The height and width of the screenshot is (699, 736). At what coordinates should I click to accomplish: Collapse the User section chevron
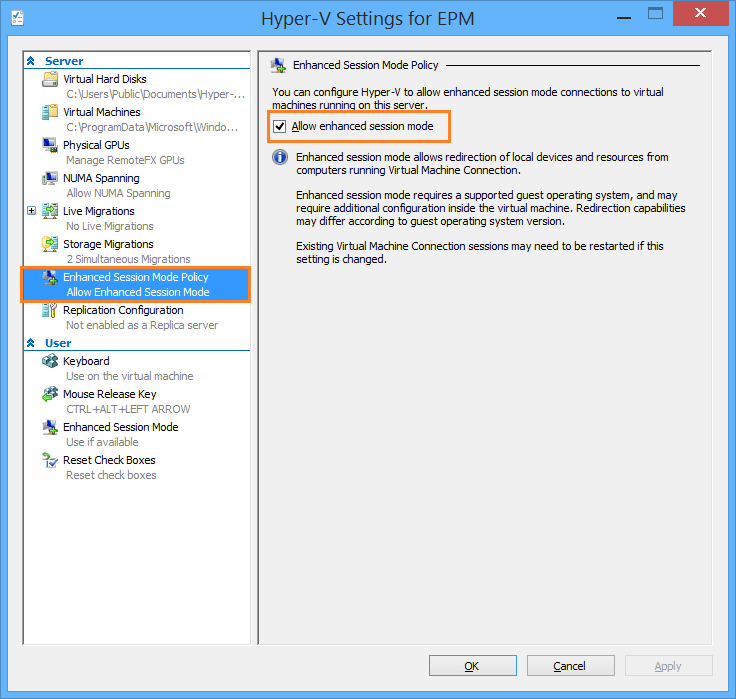coord(31,343)
